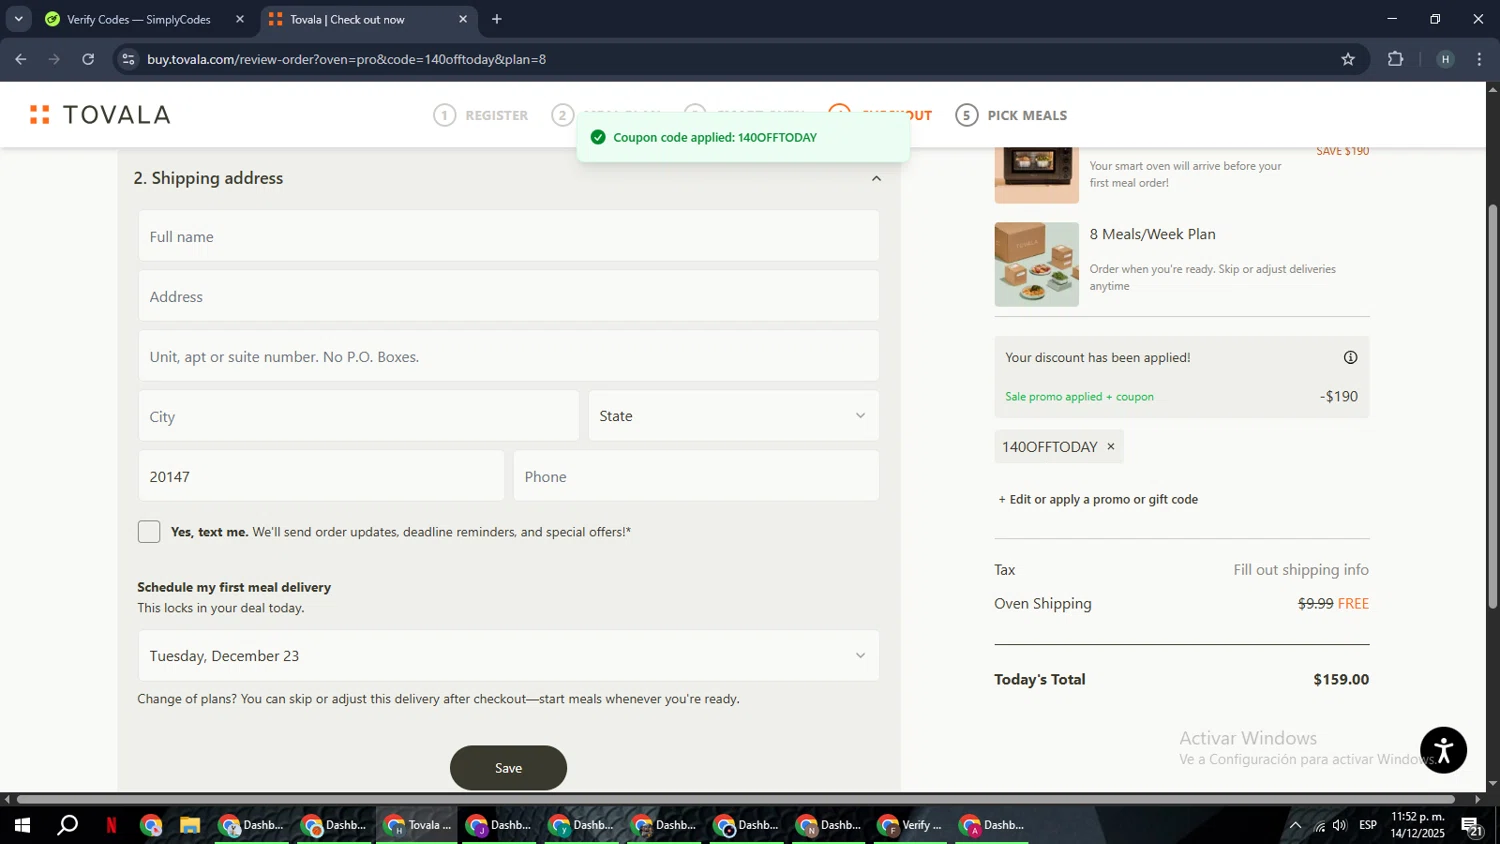Reload the page with the refresh icon
This screenshot has height=844, width=1500.
(88, 59)
